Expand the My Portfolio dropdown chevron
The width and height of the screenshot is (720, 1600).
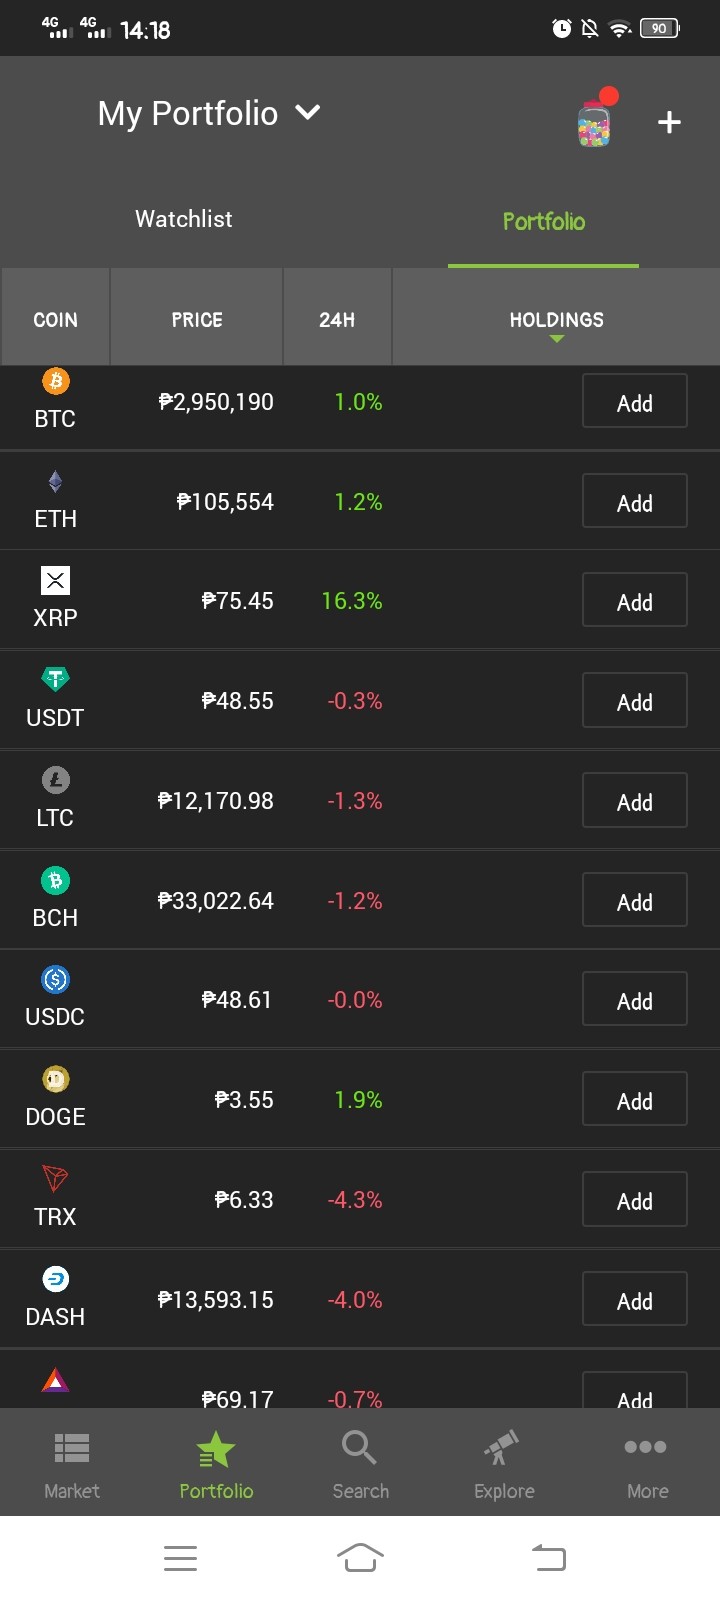coord(309,112)
